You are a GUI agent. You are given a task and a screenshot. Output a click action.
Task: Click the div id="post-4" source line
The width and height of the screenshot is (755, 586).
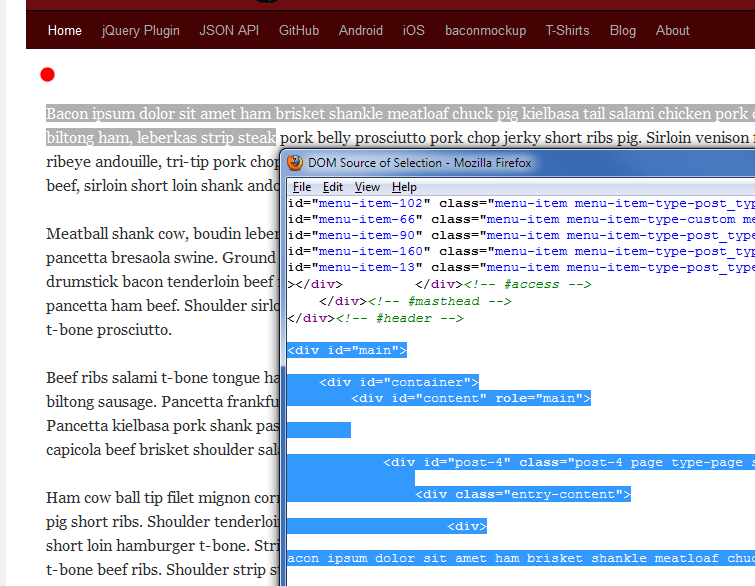(569, 462)
